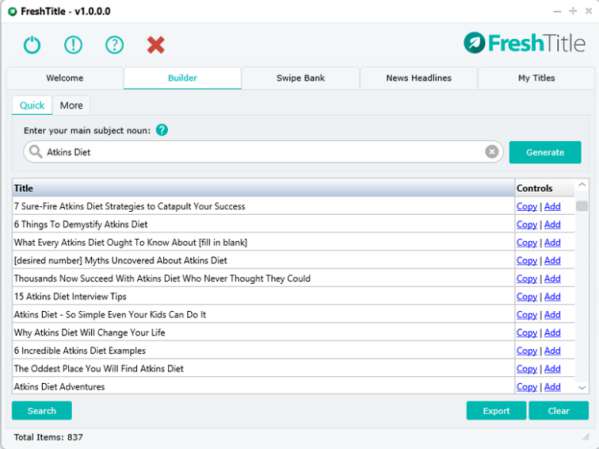Click the Clear button

559,411
